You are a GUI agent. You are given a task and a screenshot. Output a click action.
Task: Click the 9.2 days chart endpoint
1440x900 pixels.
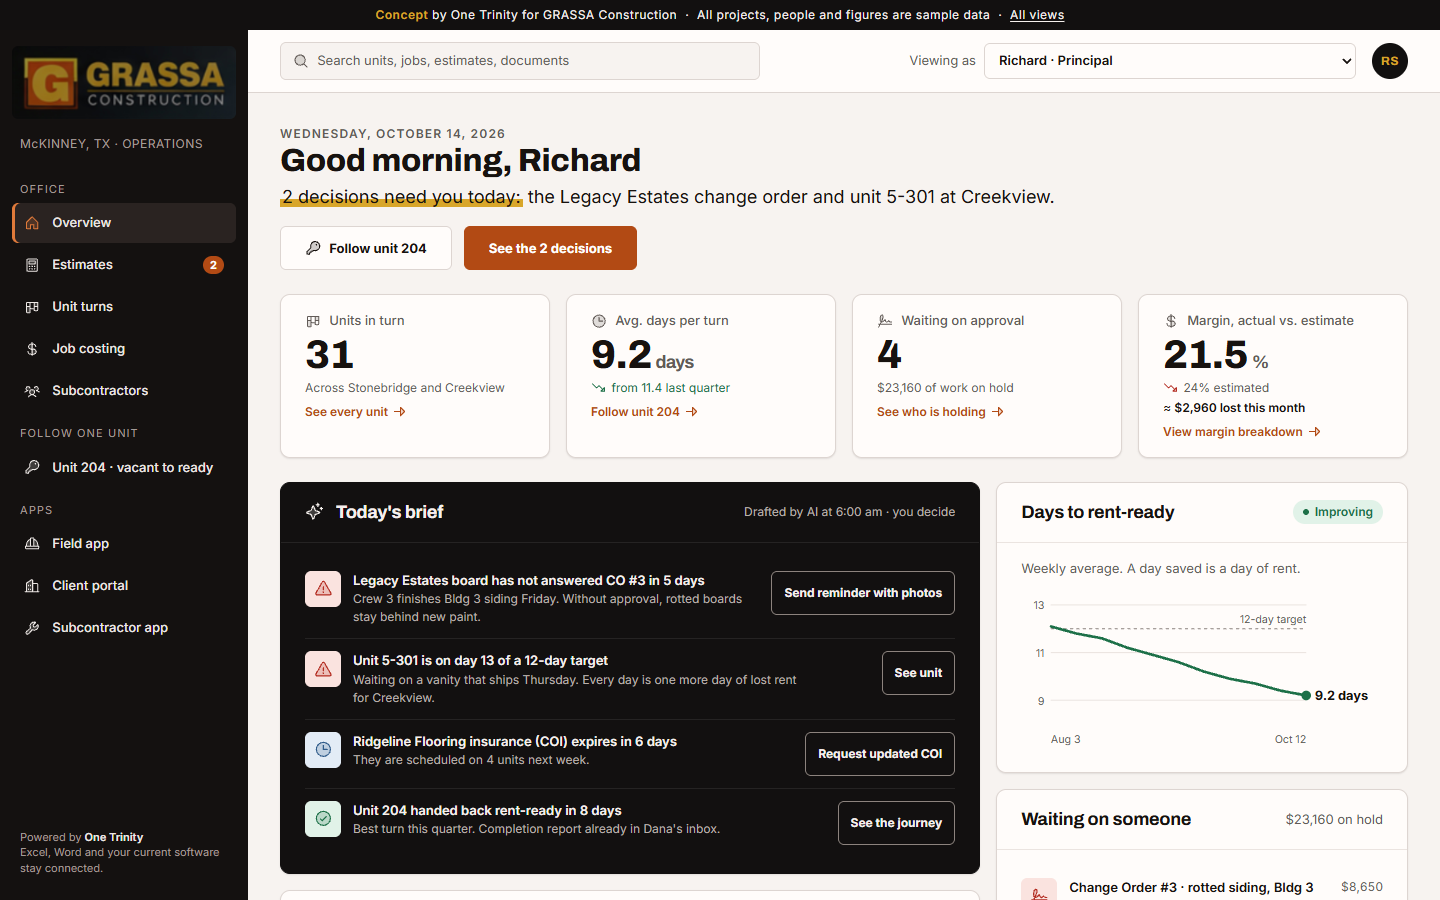tap(1306, 695)
